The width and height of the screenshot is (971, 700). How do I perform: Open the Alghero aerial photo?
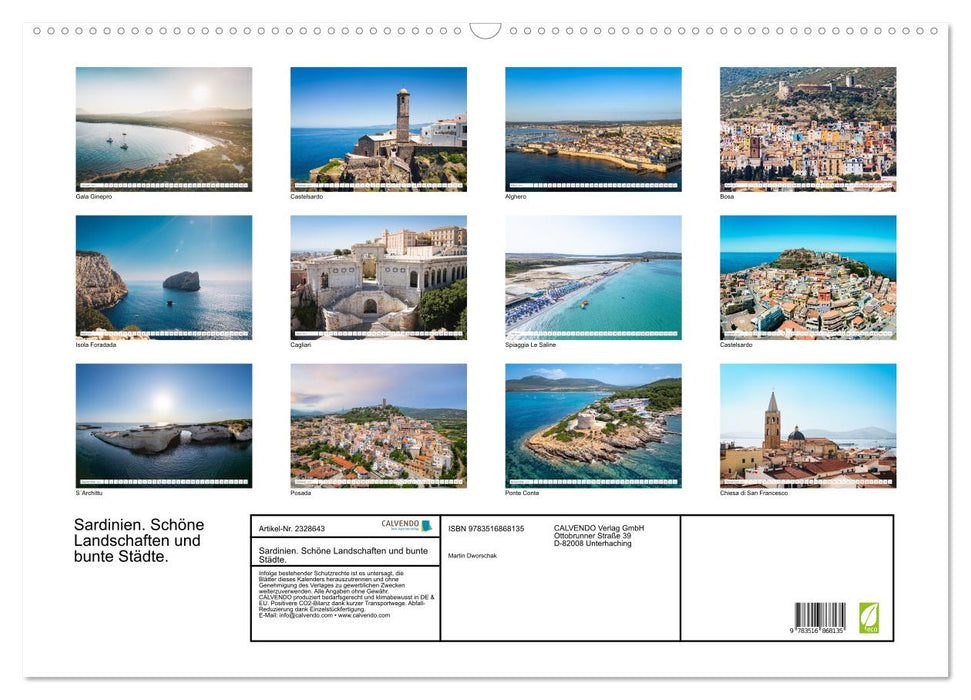coord(593,129)
